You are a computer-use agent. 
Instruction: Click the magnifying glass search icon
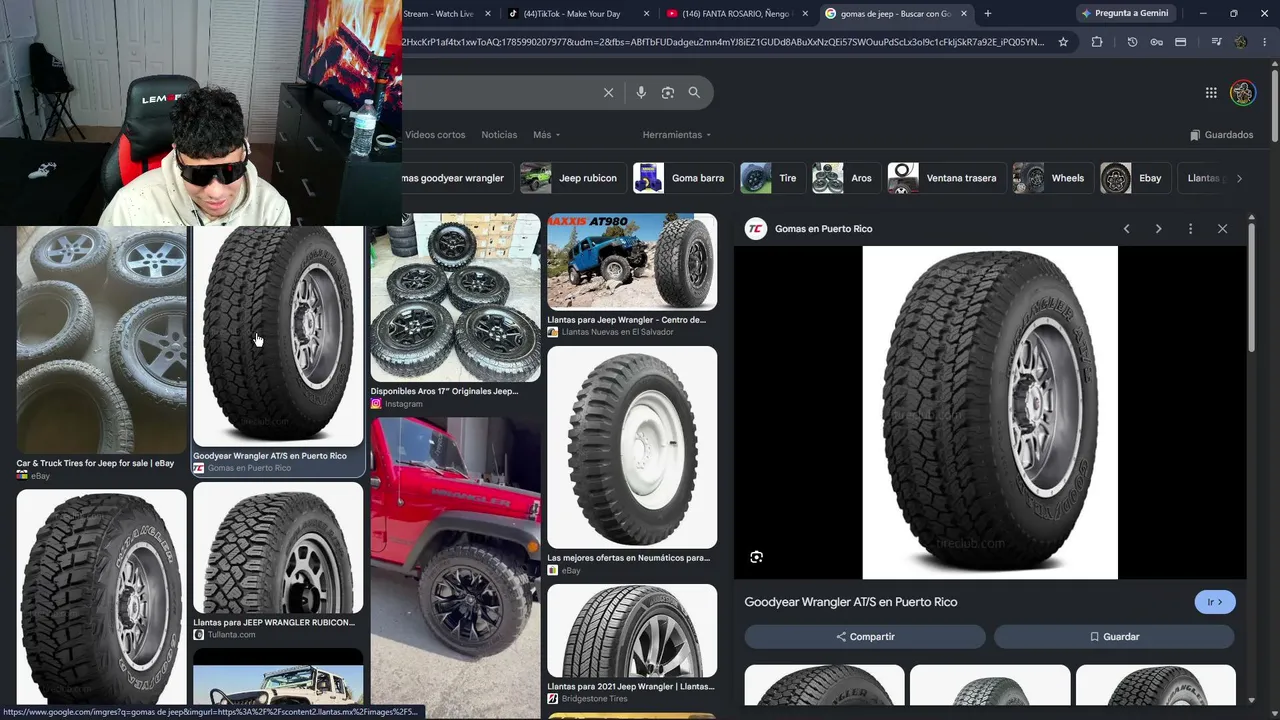coord(694,93)
